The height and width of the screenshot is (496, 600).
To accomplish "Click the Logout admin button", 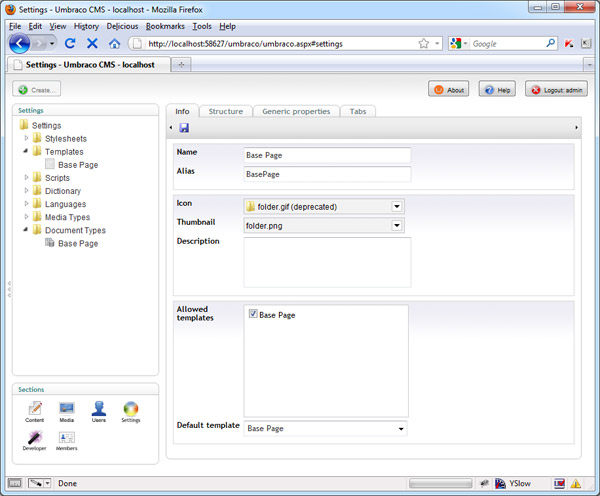I will point(556,90).
